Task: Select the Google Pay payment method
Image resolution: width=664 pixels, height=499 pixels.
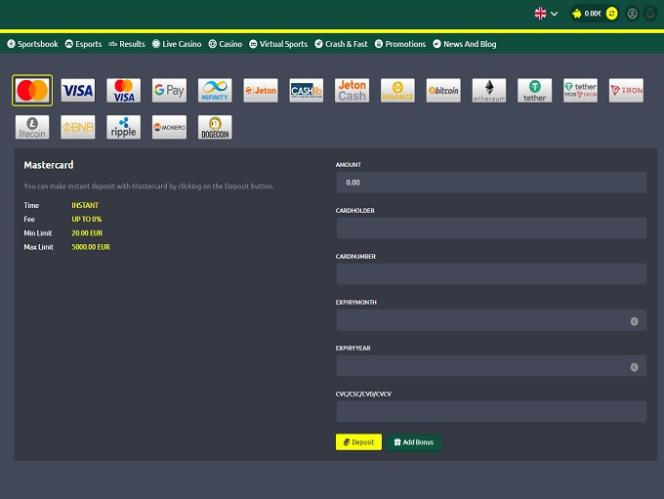Action: click(169, 91)
